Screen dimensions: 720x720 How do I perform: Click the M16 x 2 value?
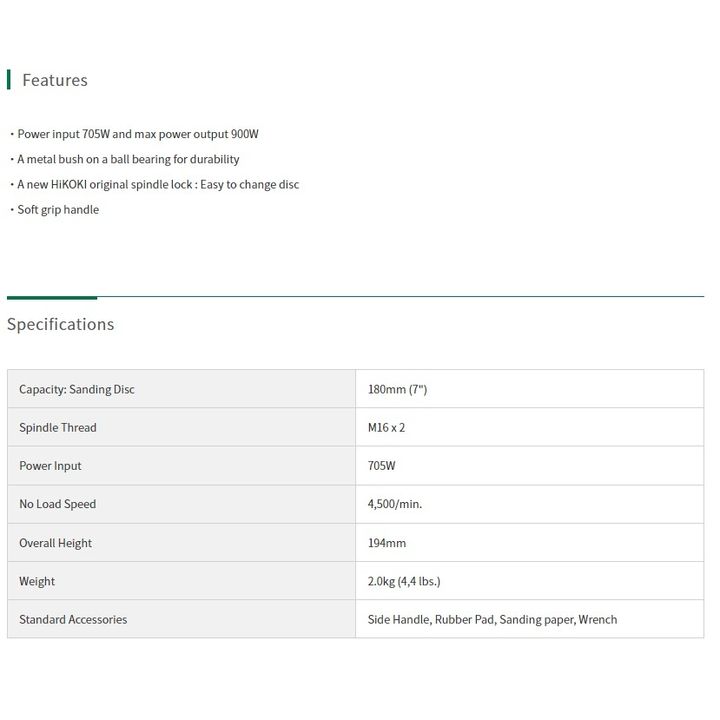pos(386,428)
